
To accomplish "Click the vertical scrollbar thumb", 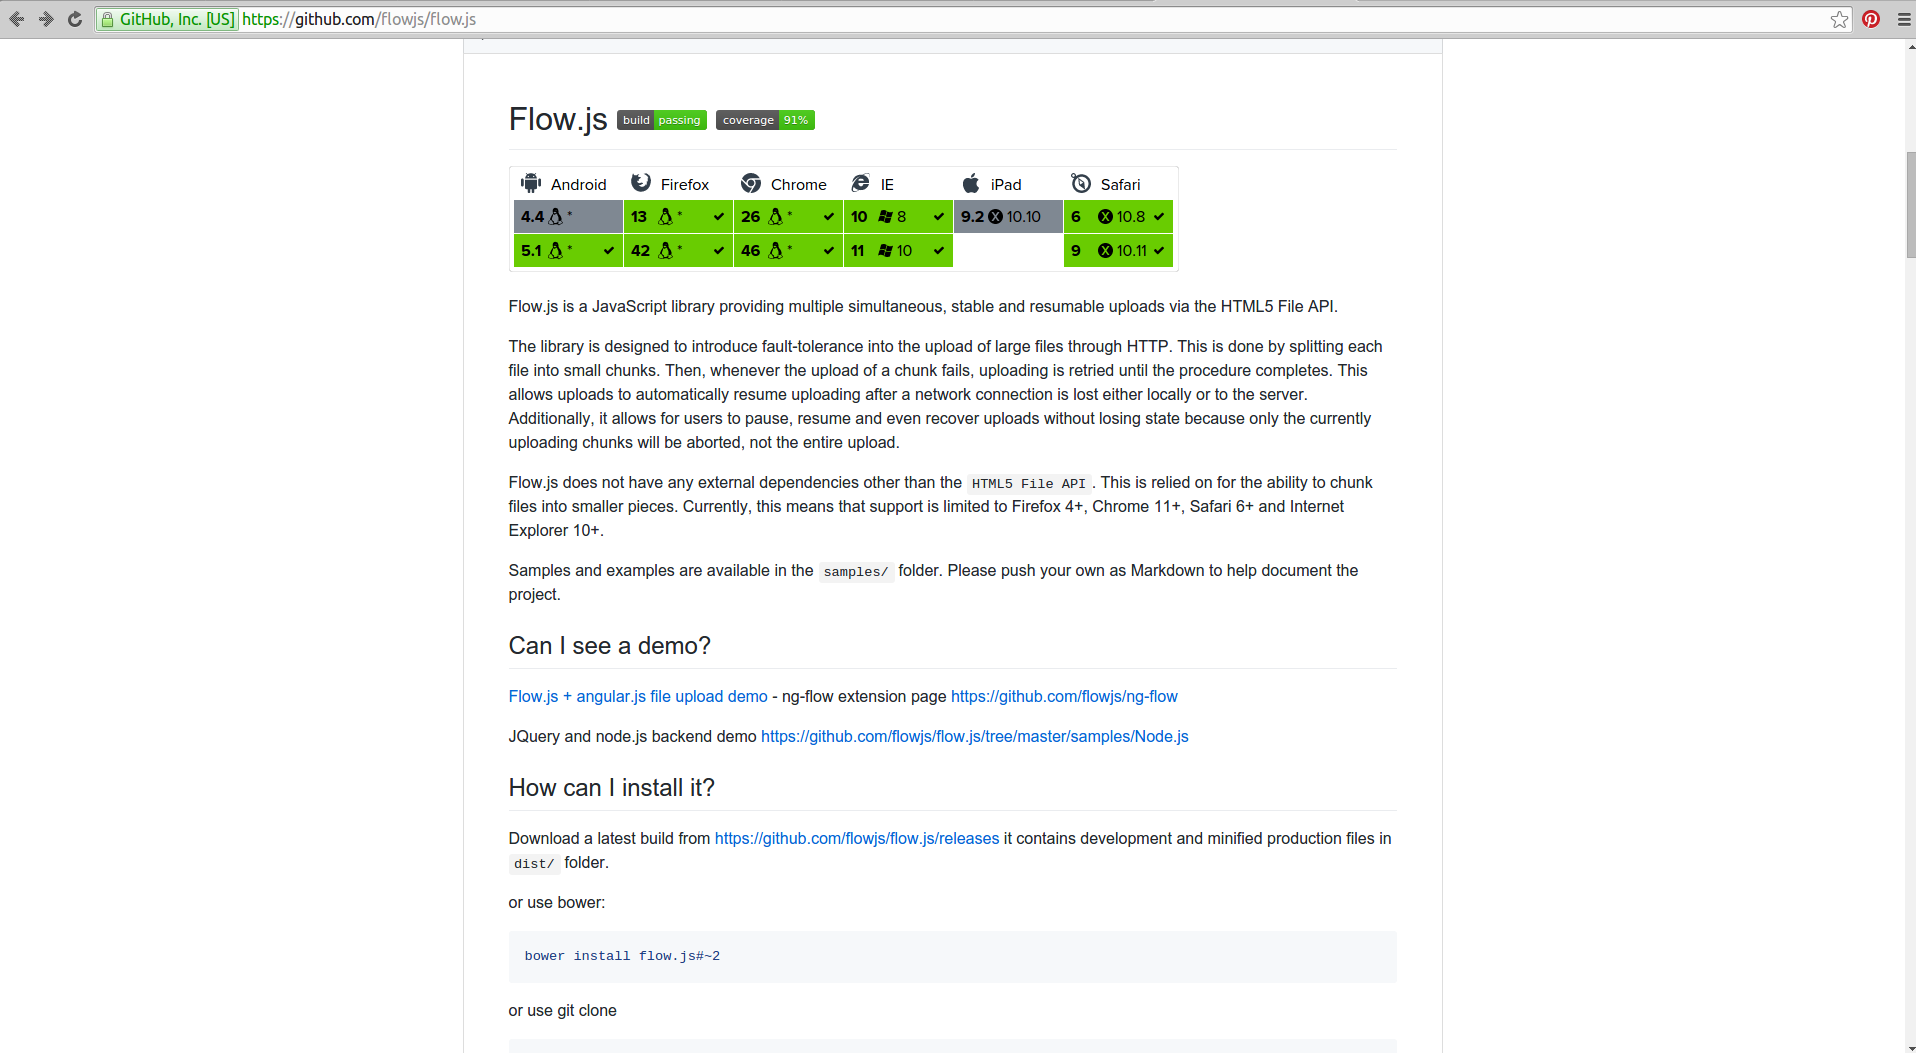I will pos(1910,204).
